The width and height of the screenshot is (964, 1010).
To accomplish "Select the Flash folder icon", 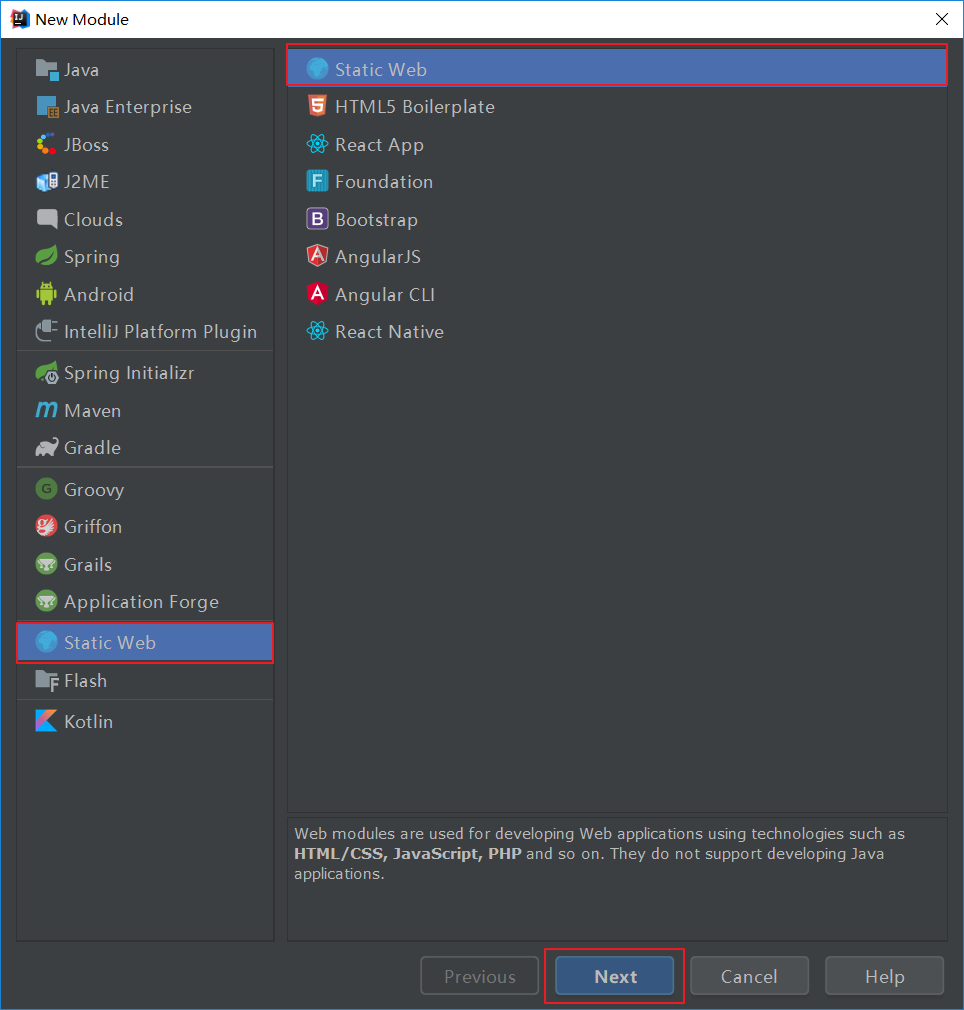I will tap(47, 680).
